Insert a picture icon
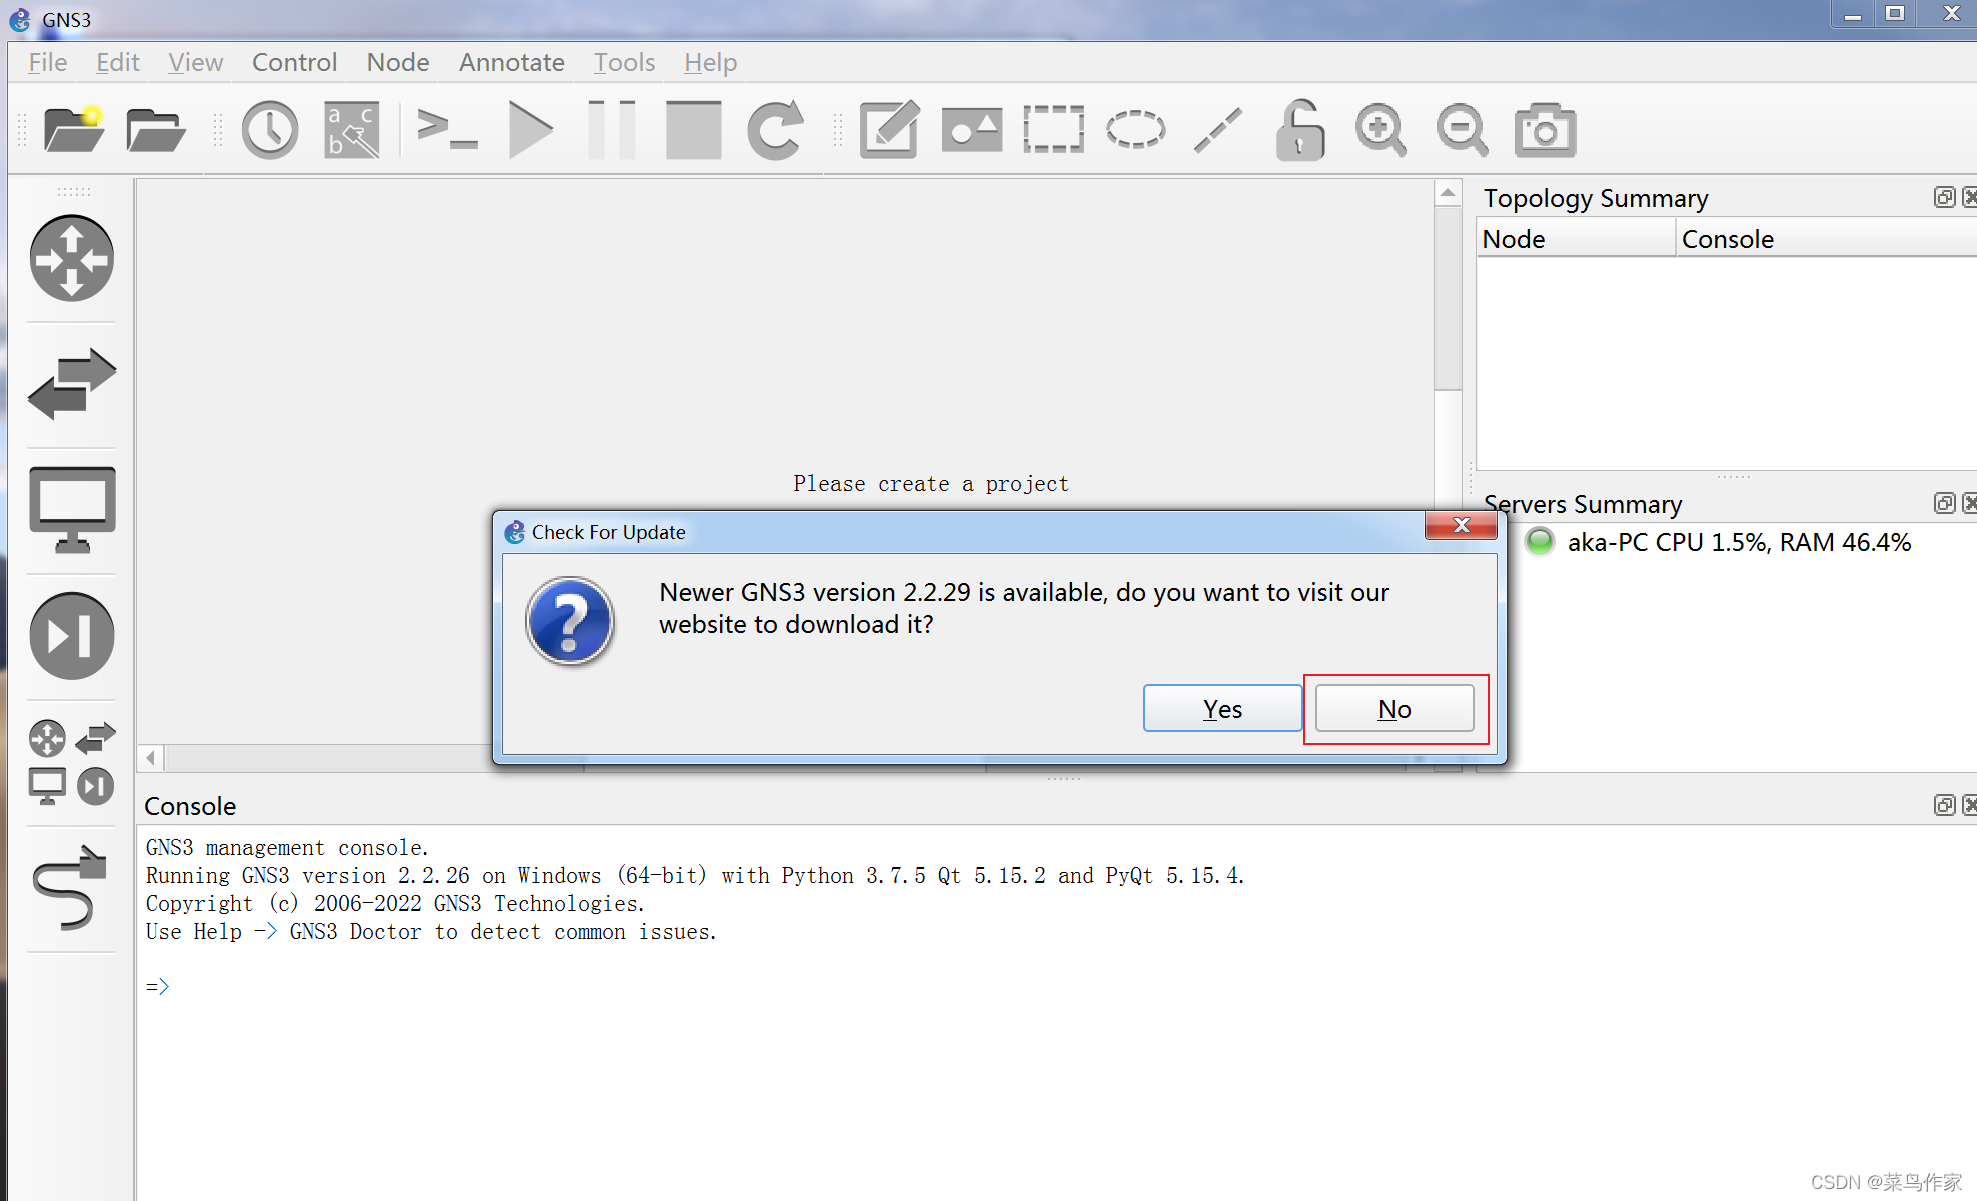 pyautogui.click(x=971, y=130)
